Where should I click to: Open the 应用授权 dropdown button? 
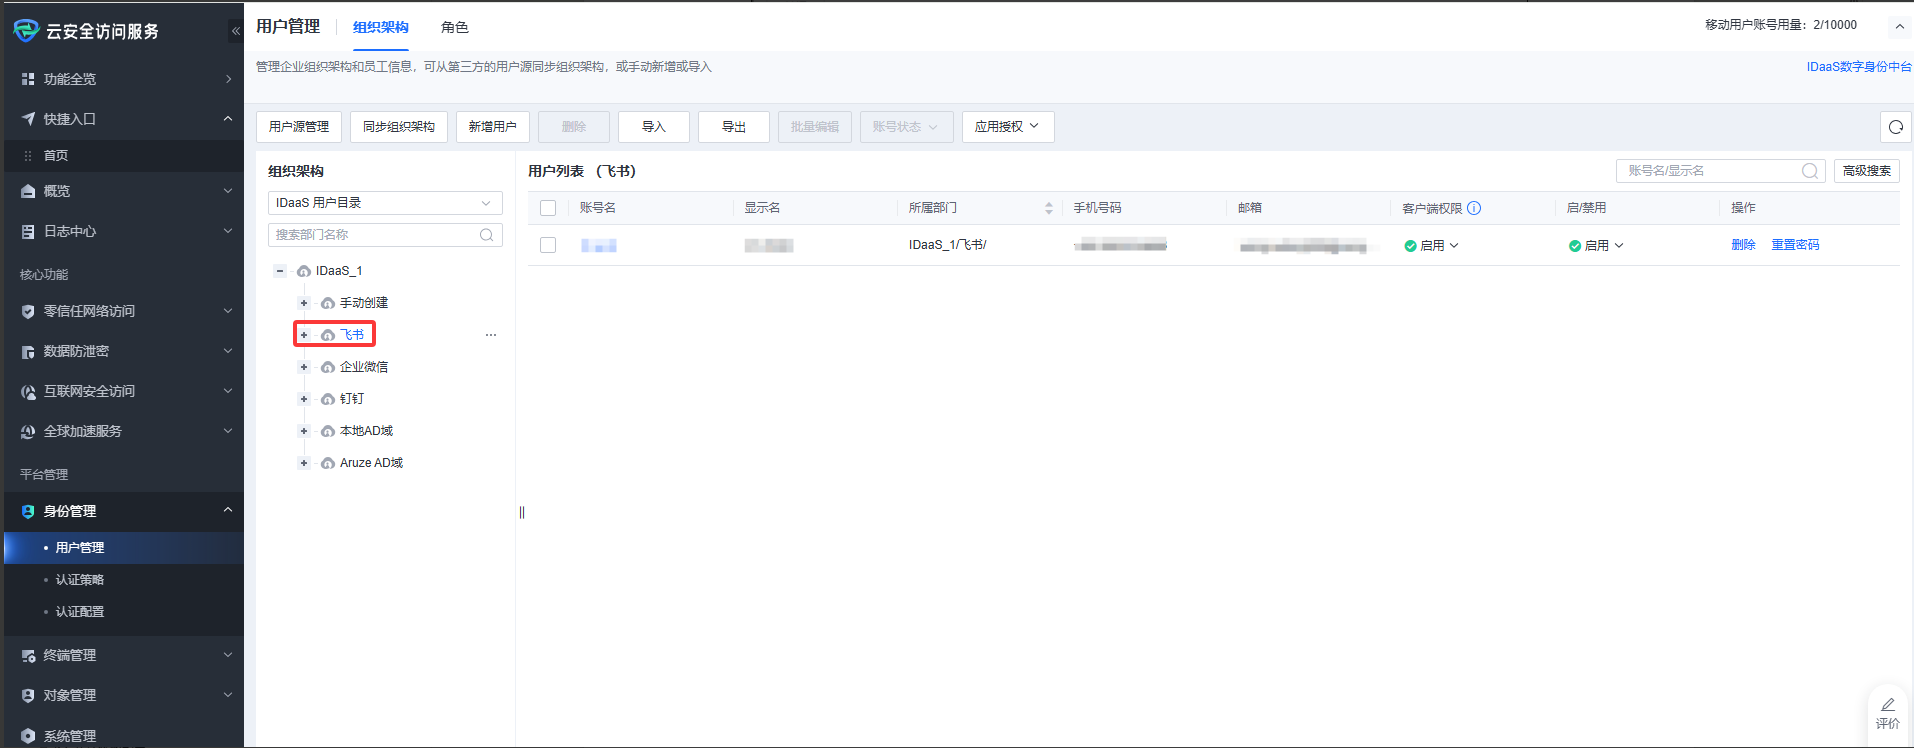1007,127
